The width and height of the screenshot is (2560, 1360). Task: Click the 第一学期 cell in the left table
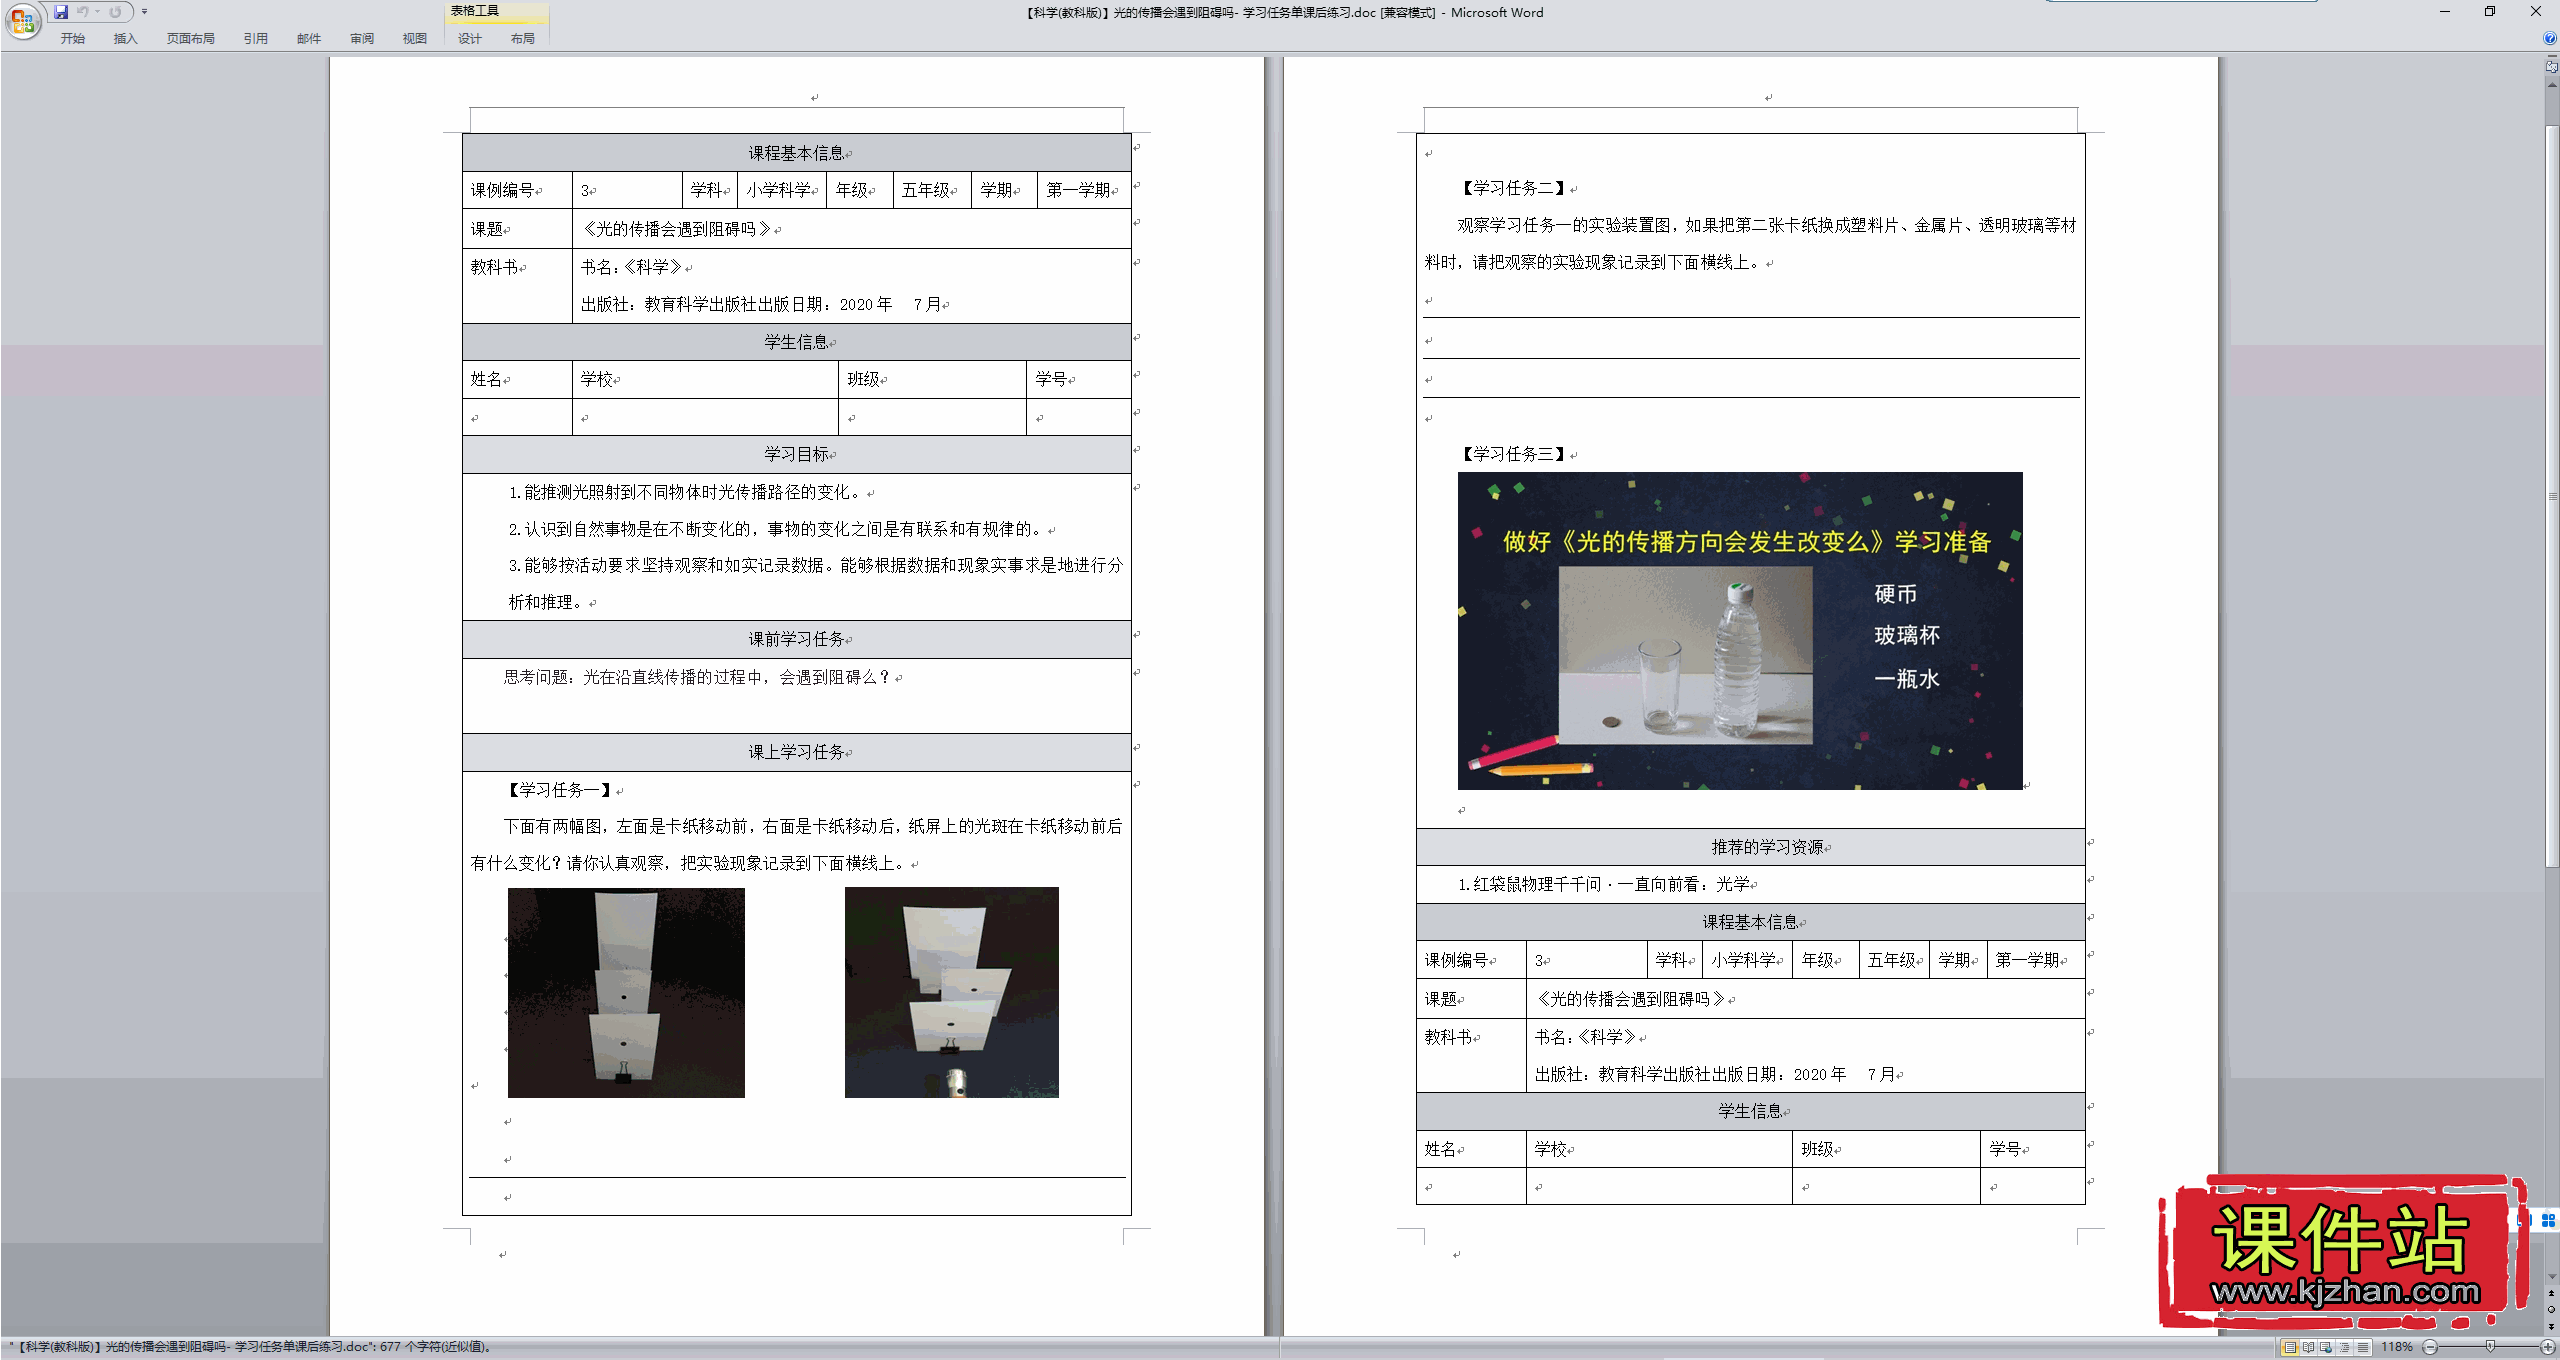1084,190
